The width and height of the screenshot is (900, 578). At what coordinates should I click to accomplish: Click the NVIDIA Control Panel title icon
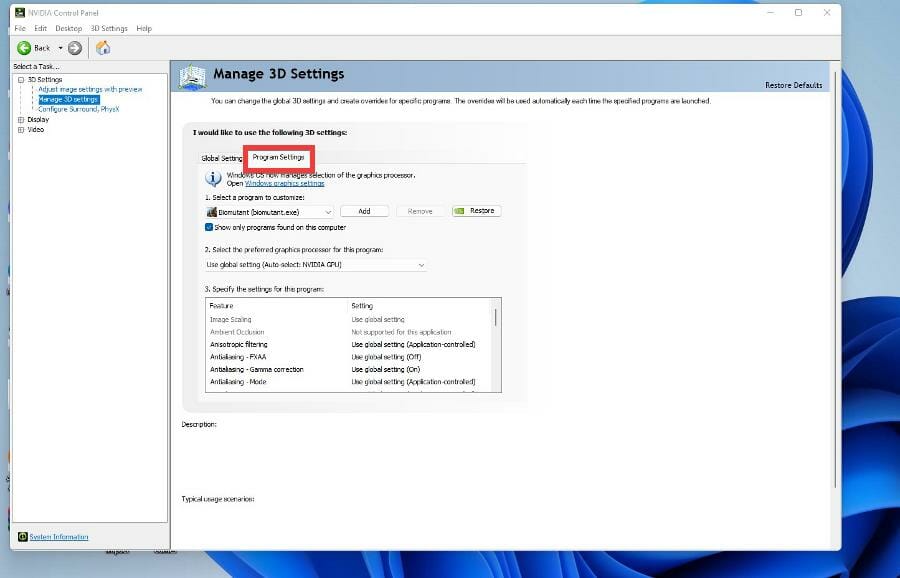pos(20,12)
